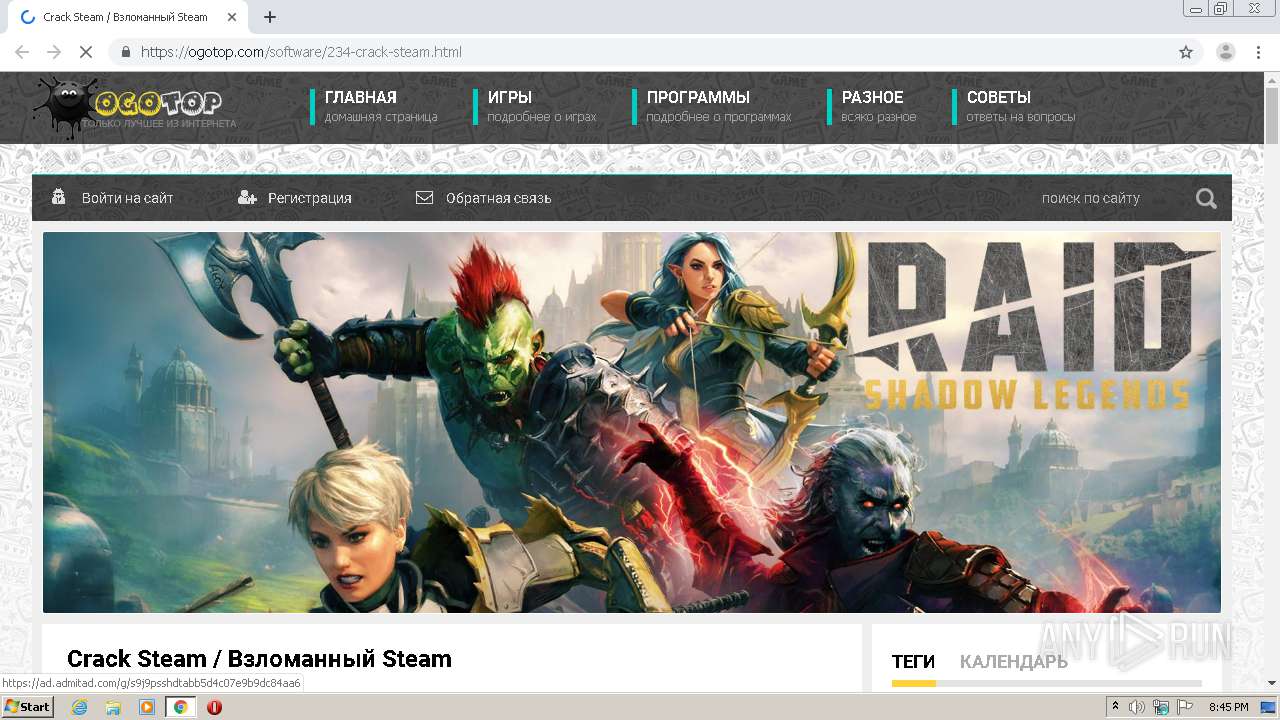1280x720 pixels.
Task: Open the Chrome profile avatar
Action: coord(1226,52)
